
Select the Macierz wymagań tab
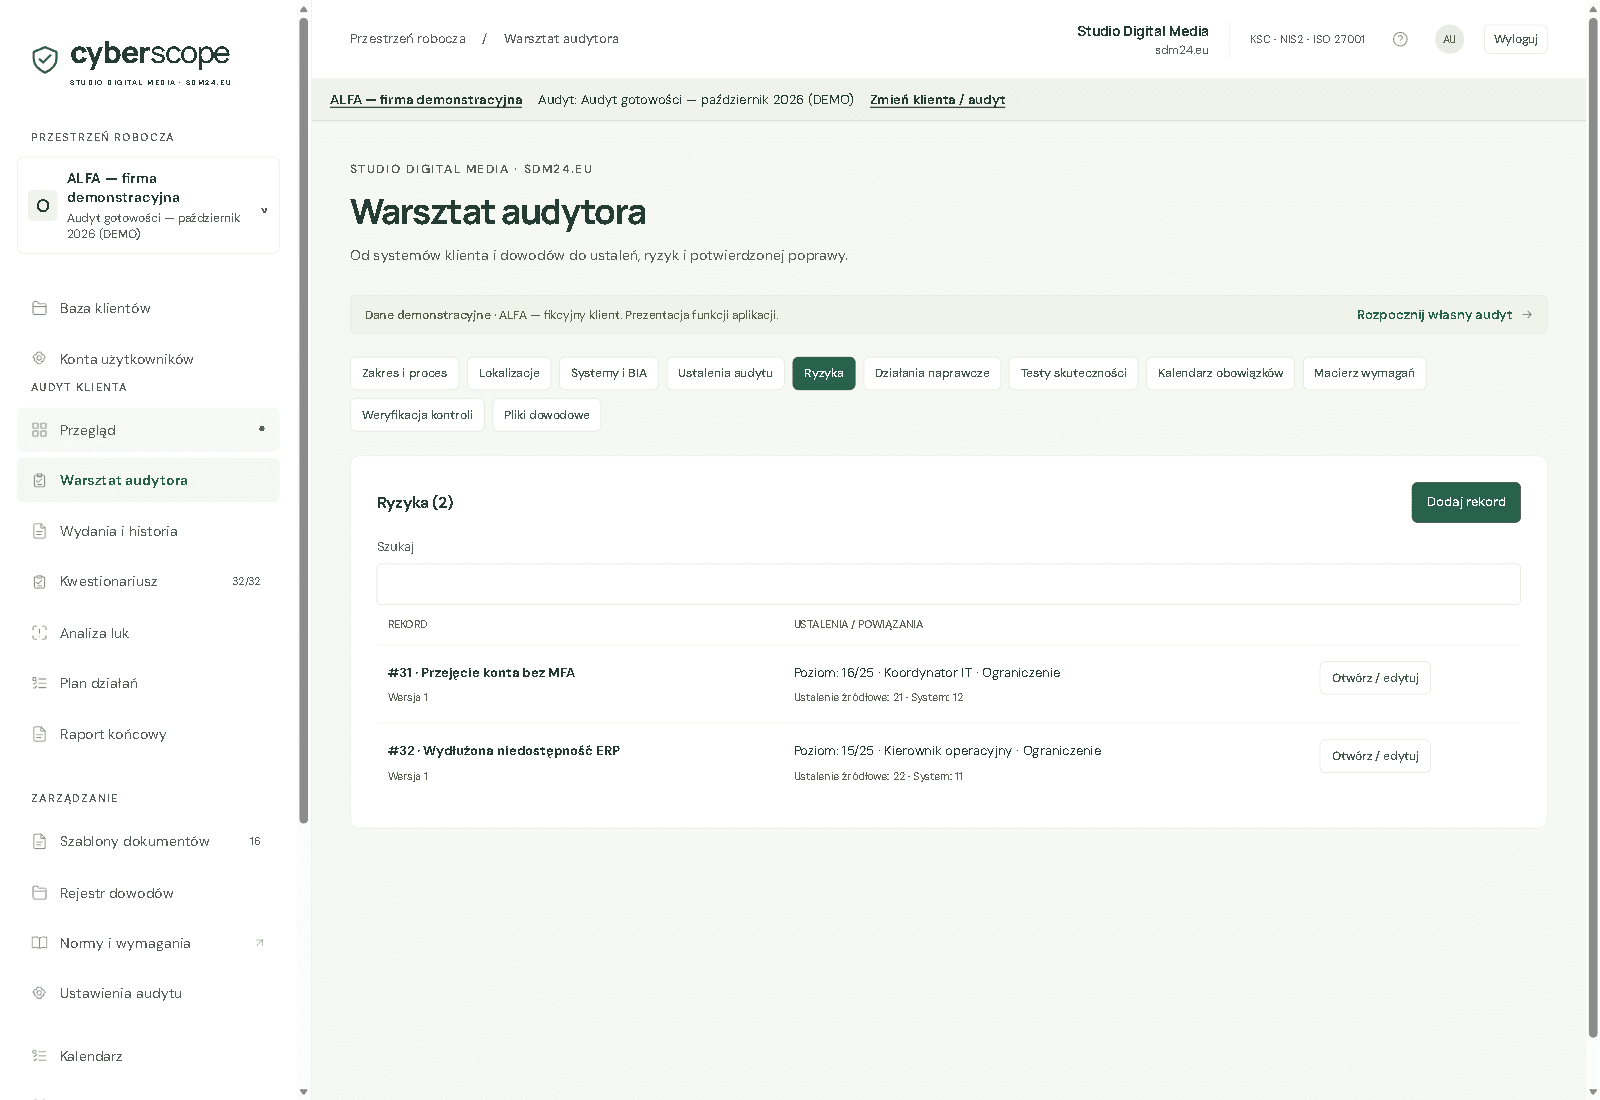point(1364,373)
